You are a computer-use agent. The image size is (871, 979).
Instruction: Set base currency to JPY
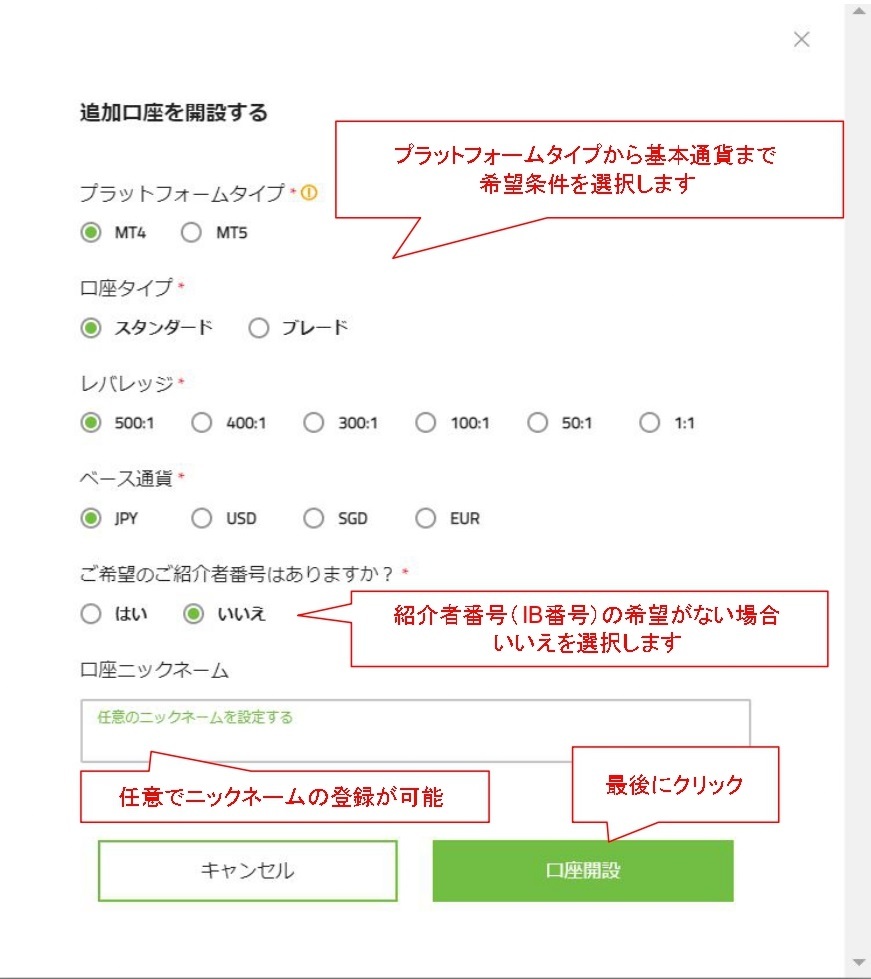point(91,518)
